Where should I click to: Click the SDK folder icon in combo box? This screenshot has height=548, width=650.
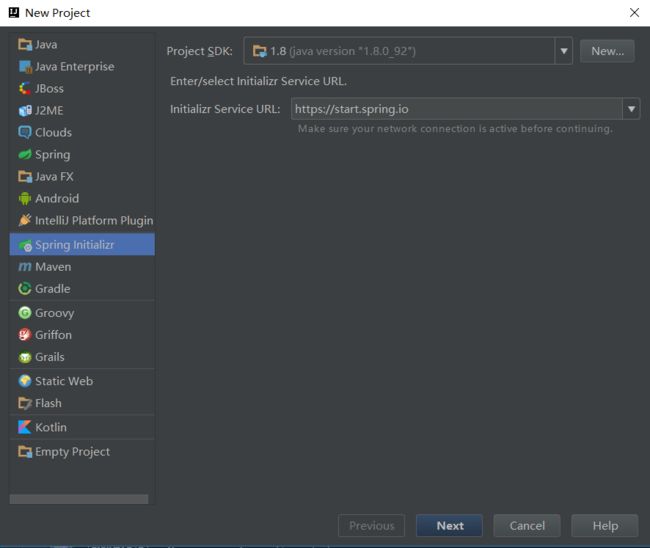pos(260,51)
